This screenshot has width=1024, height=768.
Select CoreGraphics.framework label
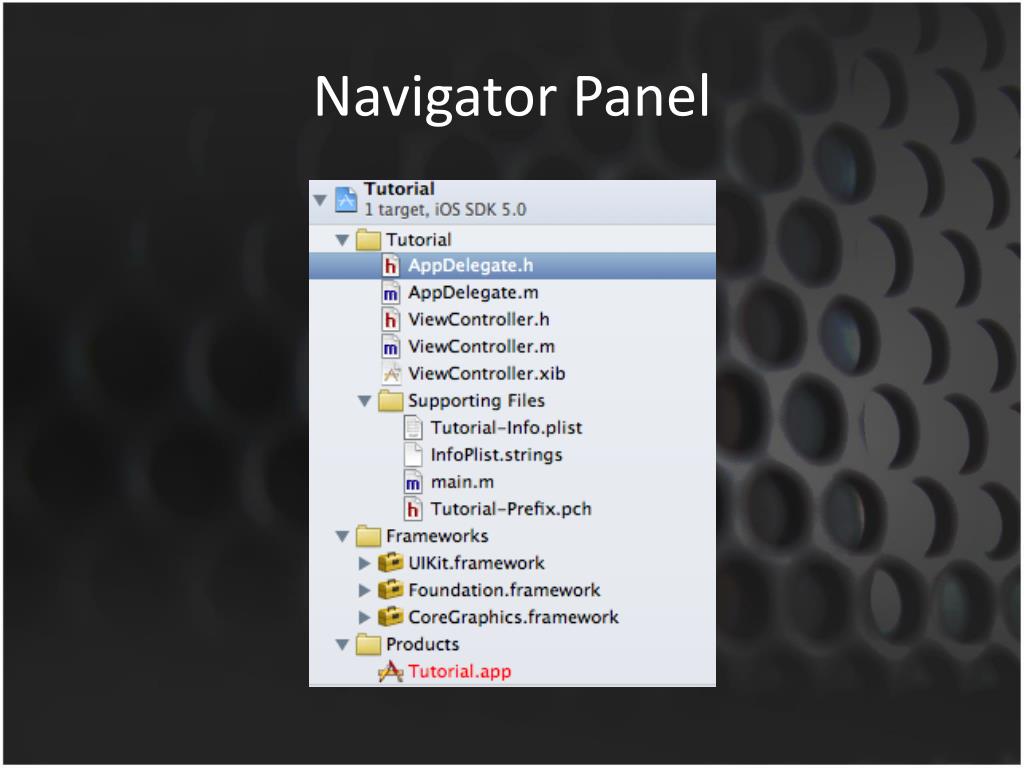tap(513, 617)
